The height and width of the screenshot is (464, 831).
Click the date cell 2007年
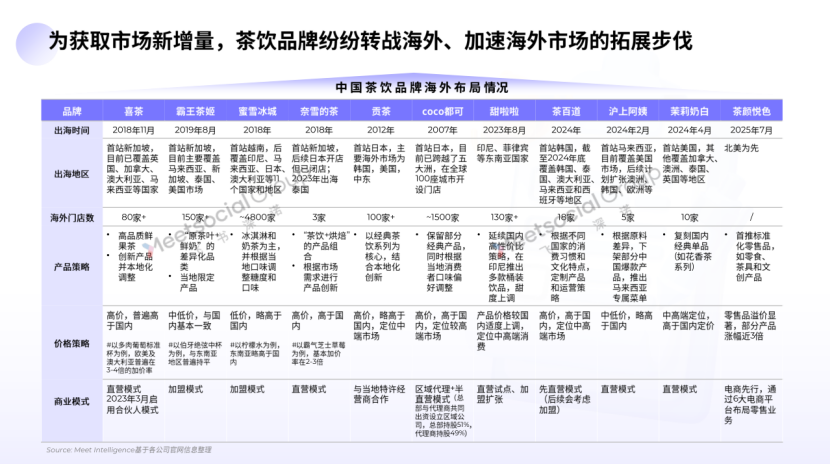(x=443, y=130)
